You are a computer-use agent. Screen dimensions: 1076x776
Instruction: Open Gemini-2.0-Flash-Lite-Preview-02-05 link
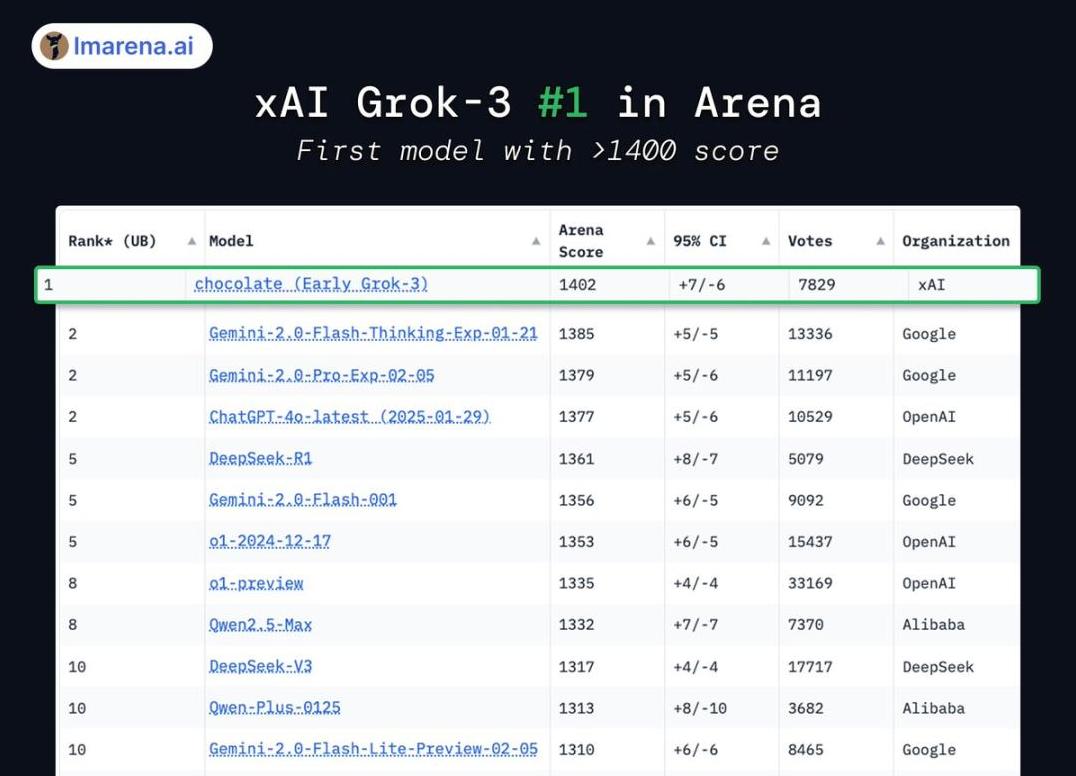[x=373, y=749]
